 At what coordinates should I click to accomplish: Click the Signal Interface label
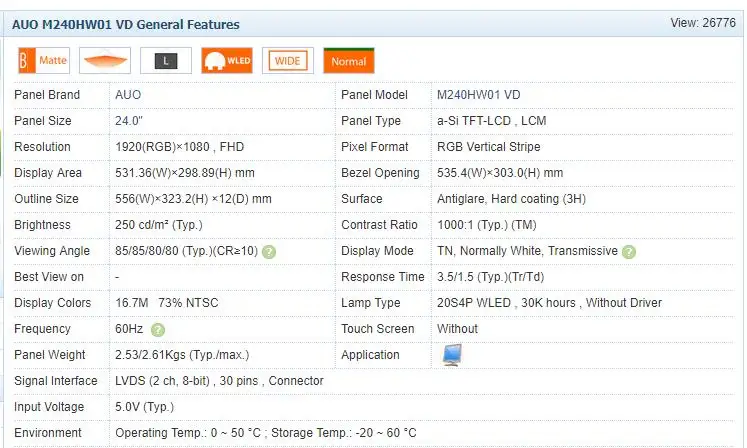55,381
